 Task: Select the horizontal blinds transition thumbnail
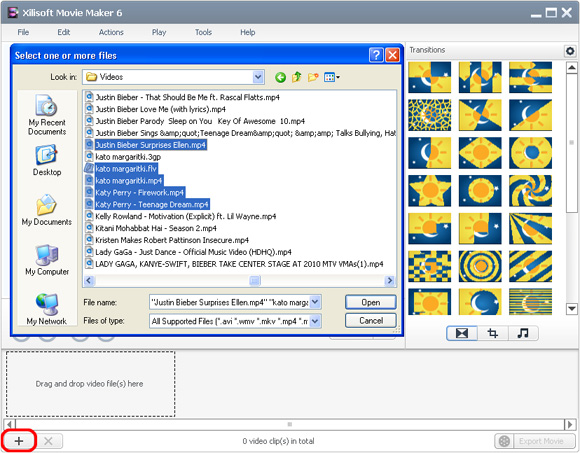(x=530, y=302)
